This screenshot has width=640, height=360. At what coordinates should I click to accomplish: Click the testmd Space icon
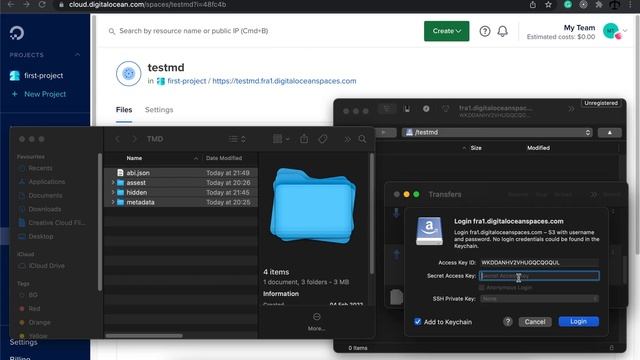pos(129,73)
